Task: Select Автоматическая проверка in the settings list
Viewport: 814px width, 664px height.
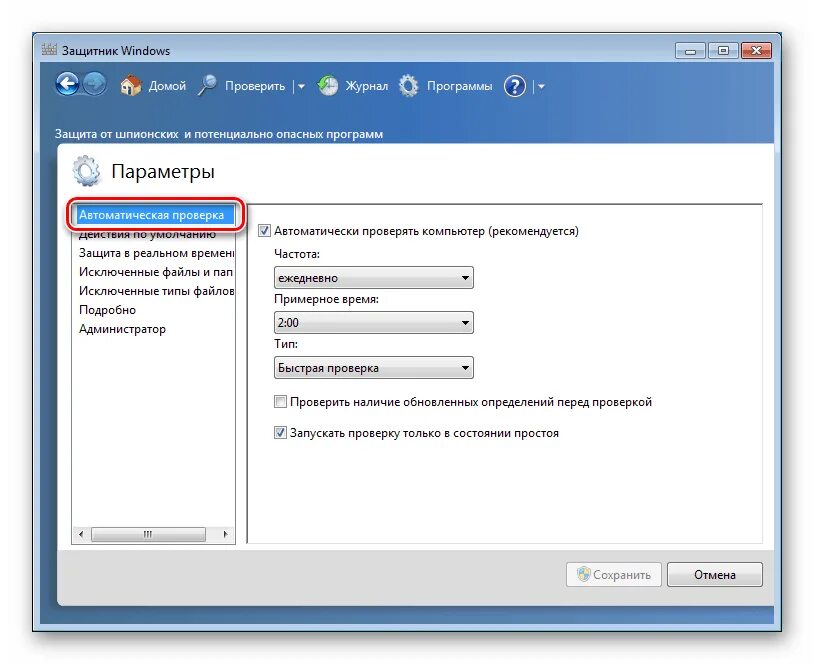Action: coord(155,215)
